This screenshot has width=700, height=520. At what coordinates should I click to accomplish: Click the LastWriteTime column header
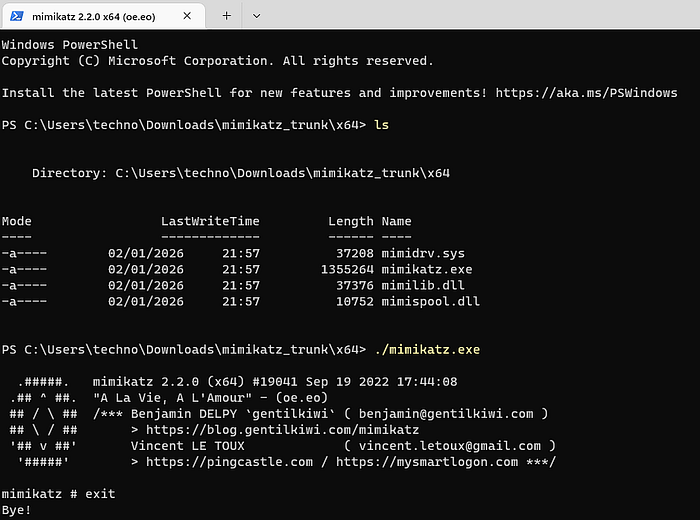(210, 221)
